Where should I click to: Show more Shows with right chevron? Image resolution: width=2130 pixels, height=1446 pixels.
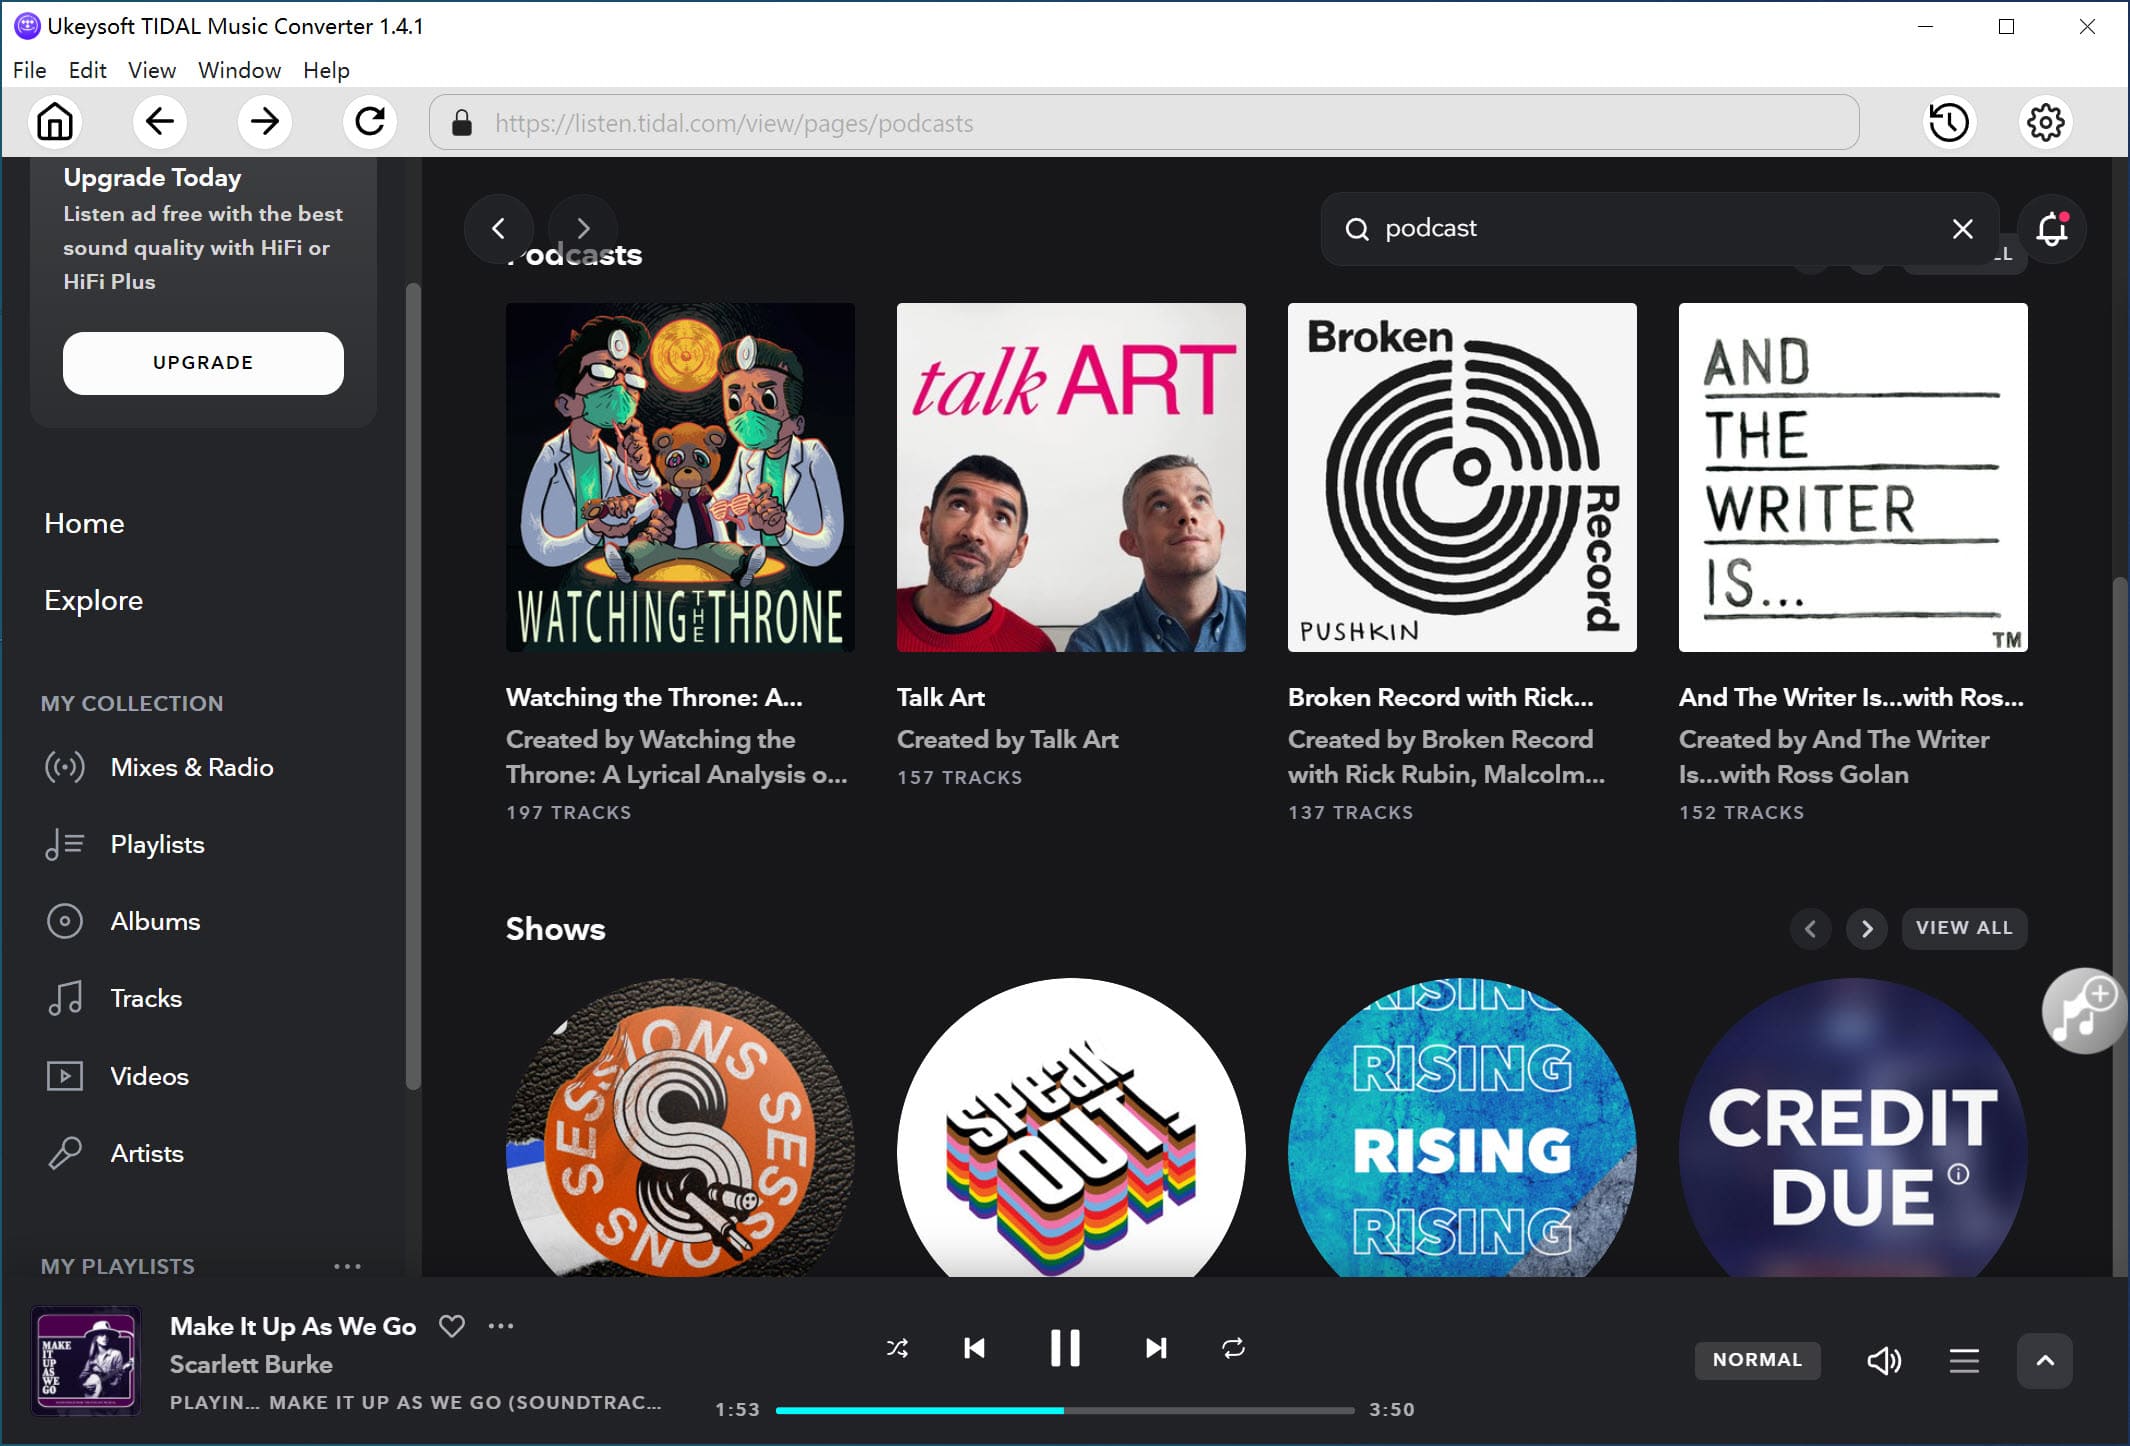point(1866,929)
